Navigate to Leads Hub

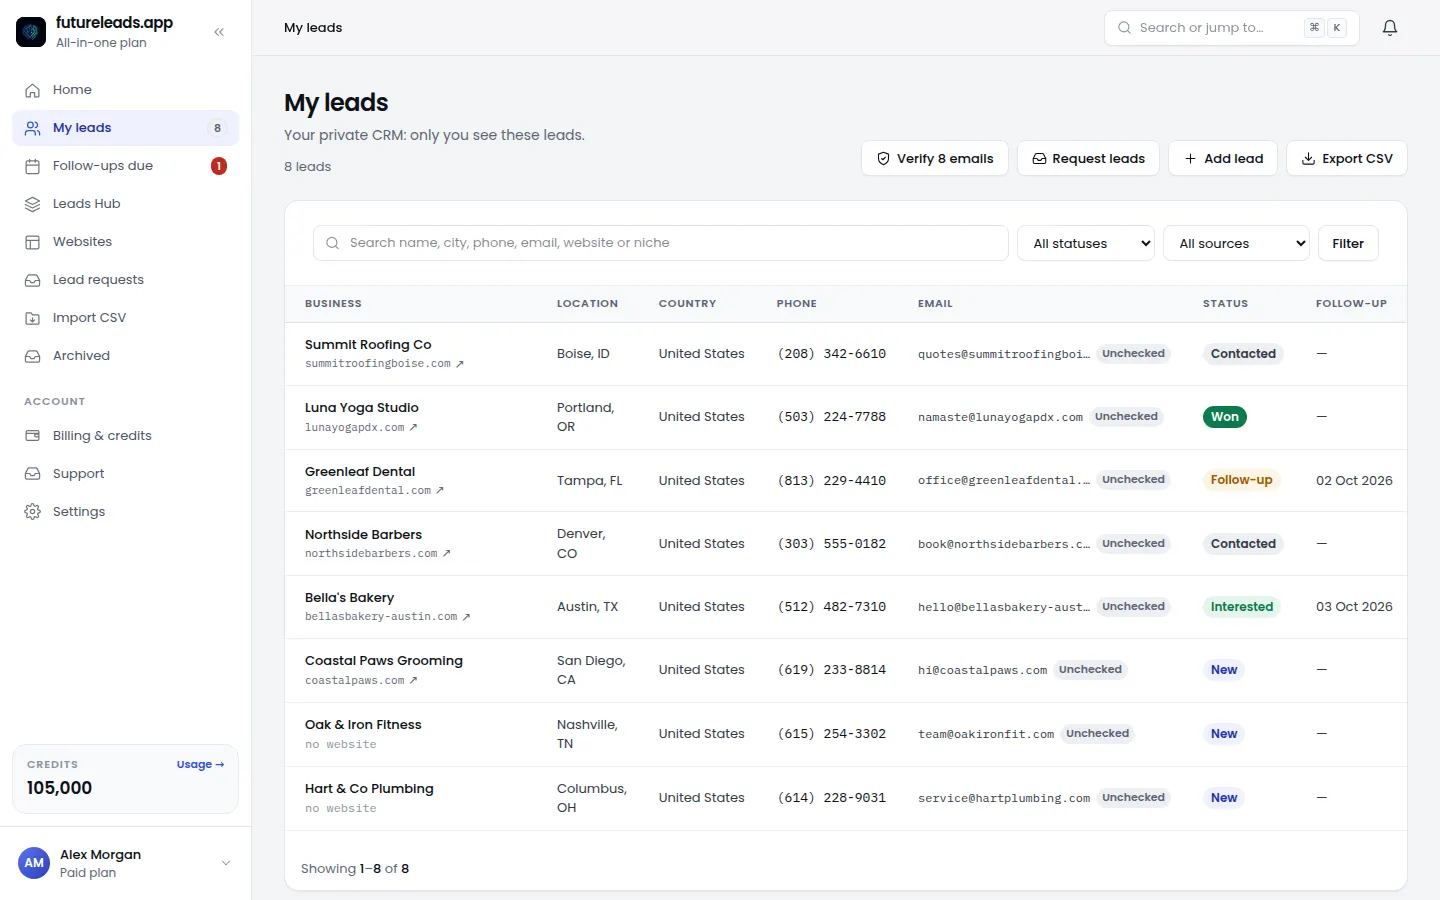[x=126, y=204]
